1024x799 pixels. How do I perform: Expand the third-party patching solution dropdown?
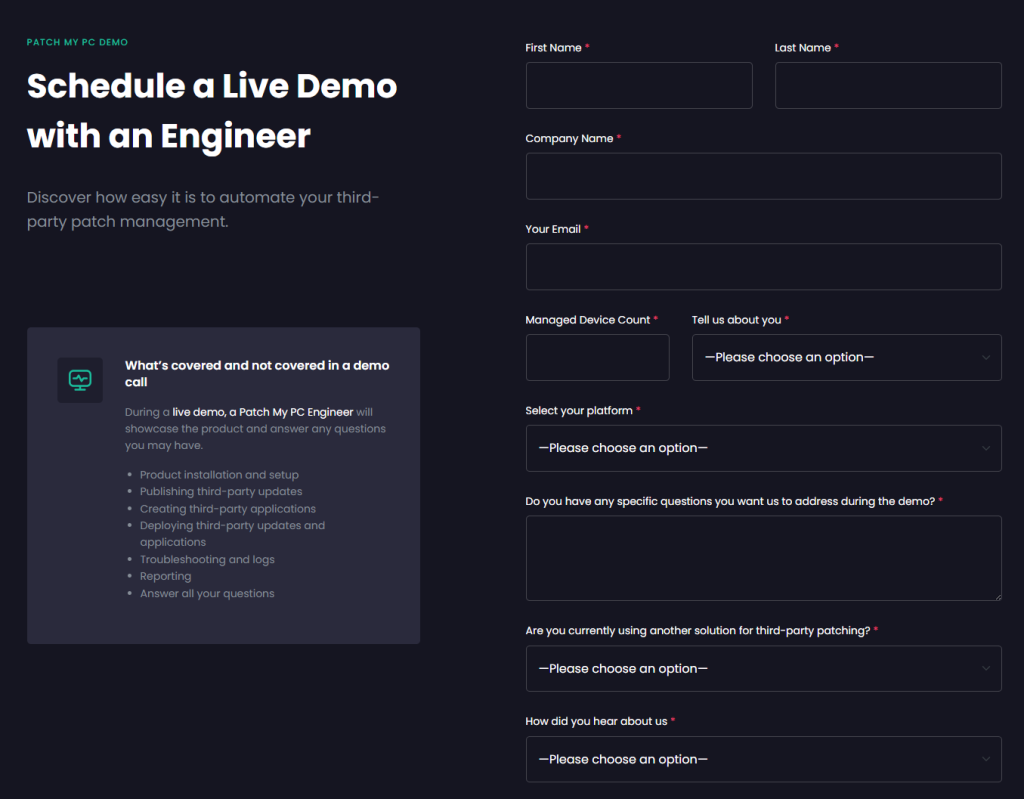point(763,668)
